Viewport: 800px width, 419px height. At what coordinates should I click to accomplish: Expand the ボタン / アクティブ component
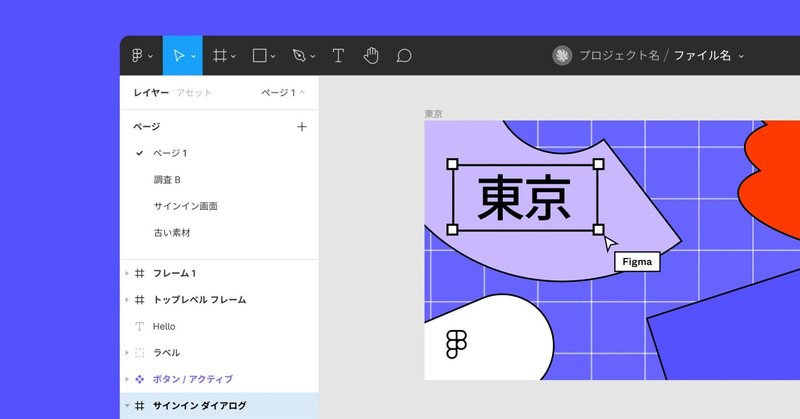click(x=127, y=379)
